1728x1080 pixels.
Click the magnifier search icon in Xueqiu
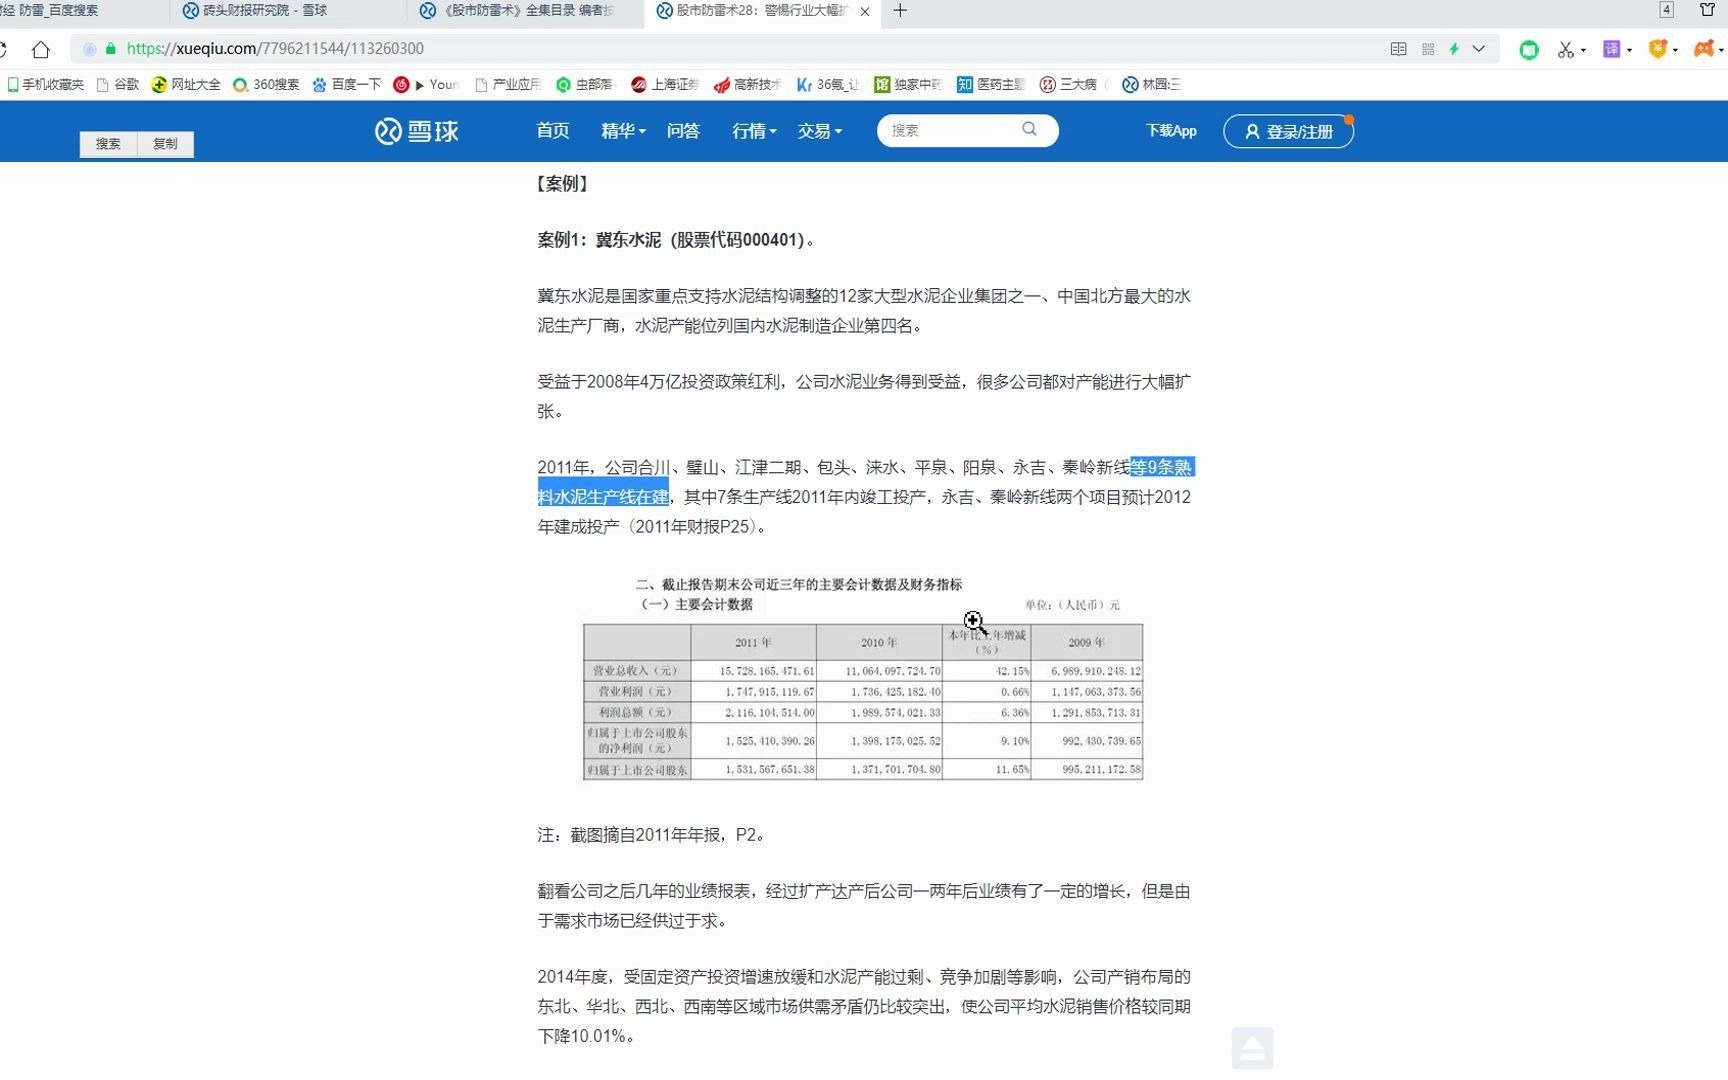coord(1029,129)
